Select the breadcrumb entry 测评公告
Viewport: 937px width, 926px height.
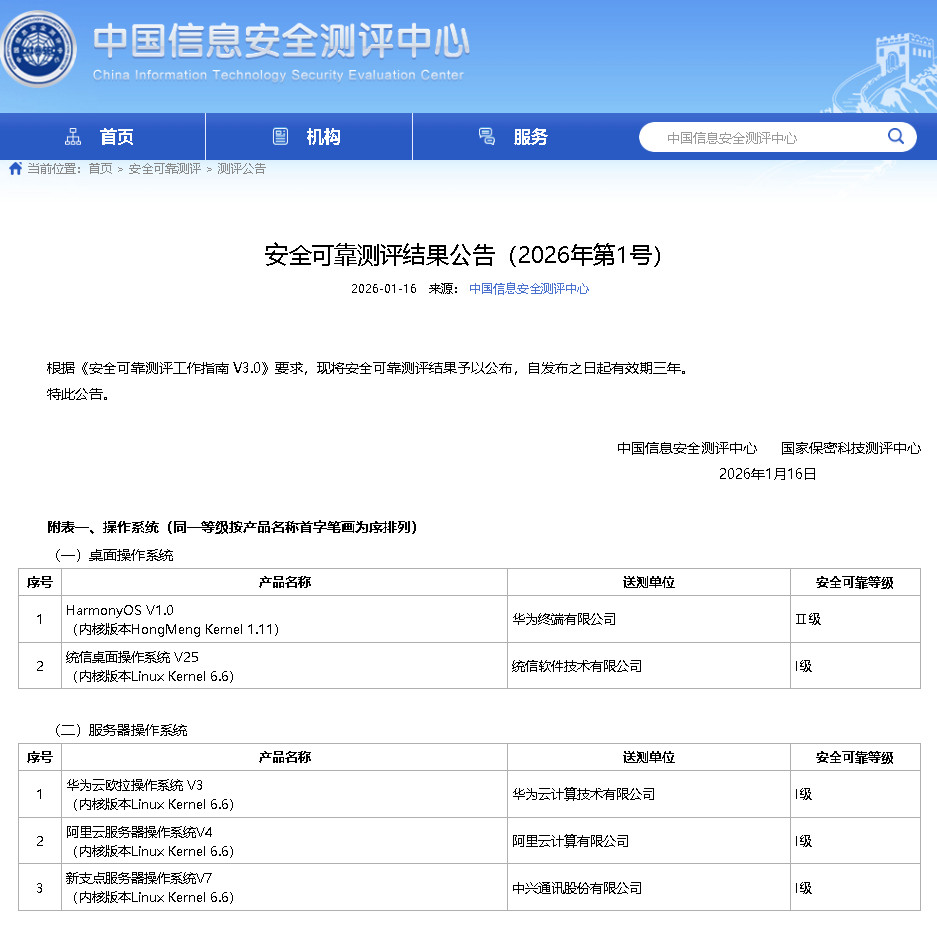[239, 169]
